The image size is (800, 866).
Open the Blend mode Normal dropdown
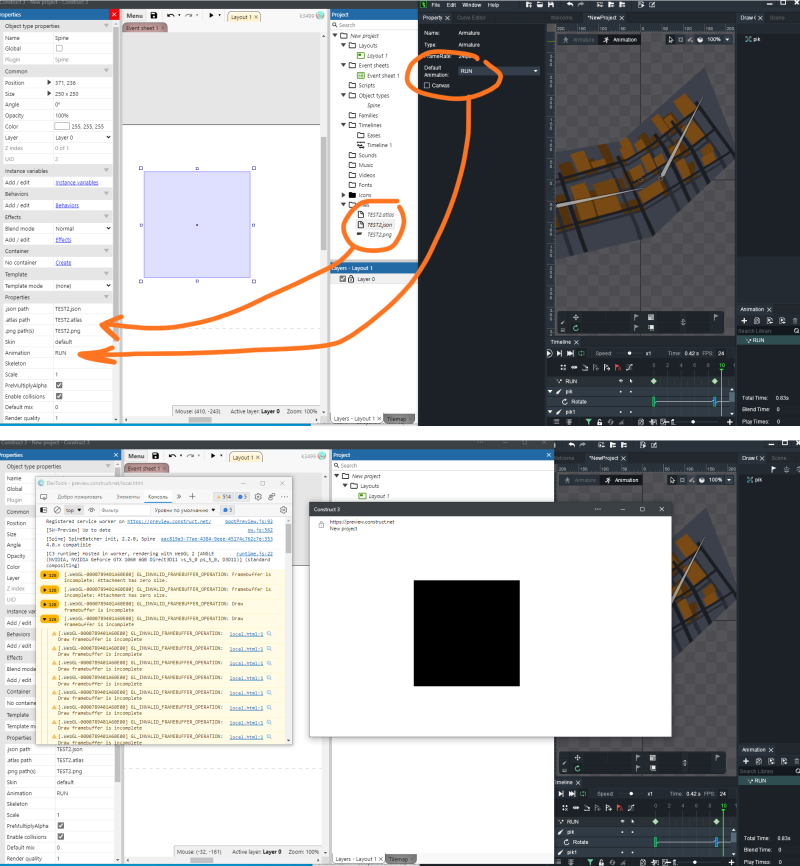[83, 229]
